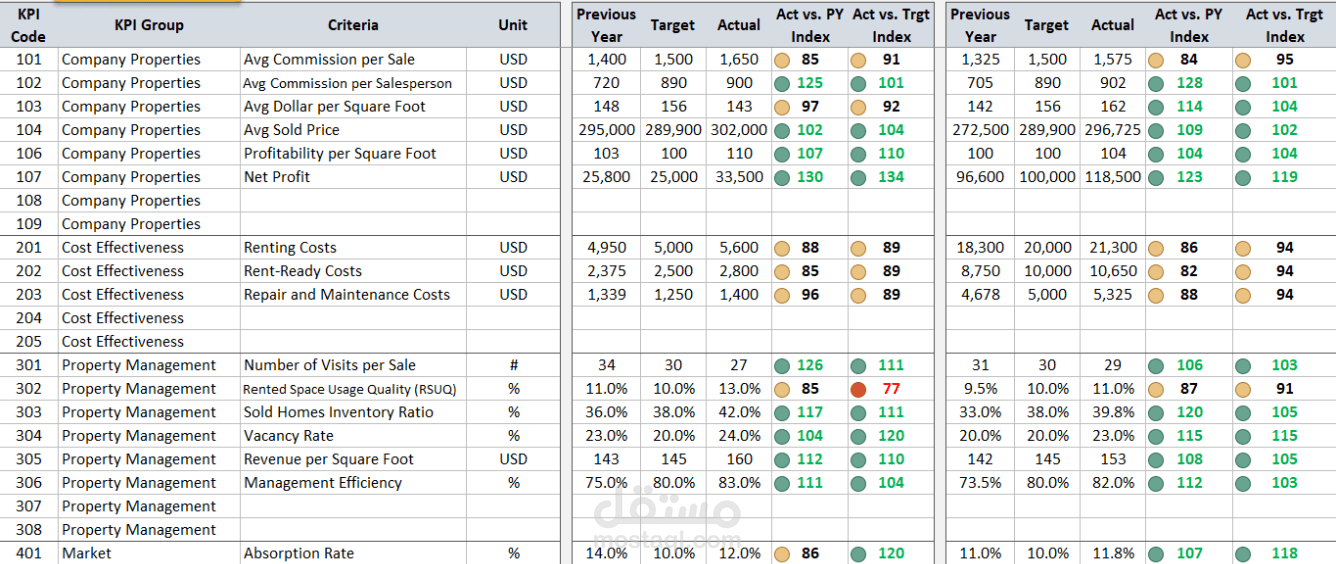
Task: Select the Rented Space Usage Quality (RSUQ) cell
Action: [x=353, y=389]
